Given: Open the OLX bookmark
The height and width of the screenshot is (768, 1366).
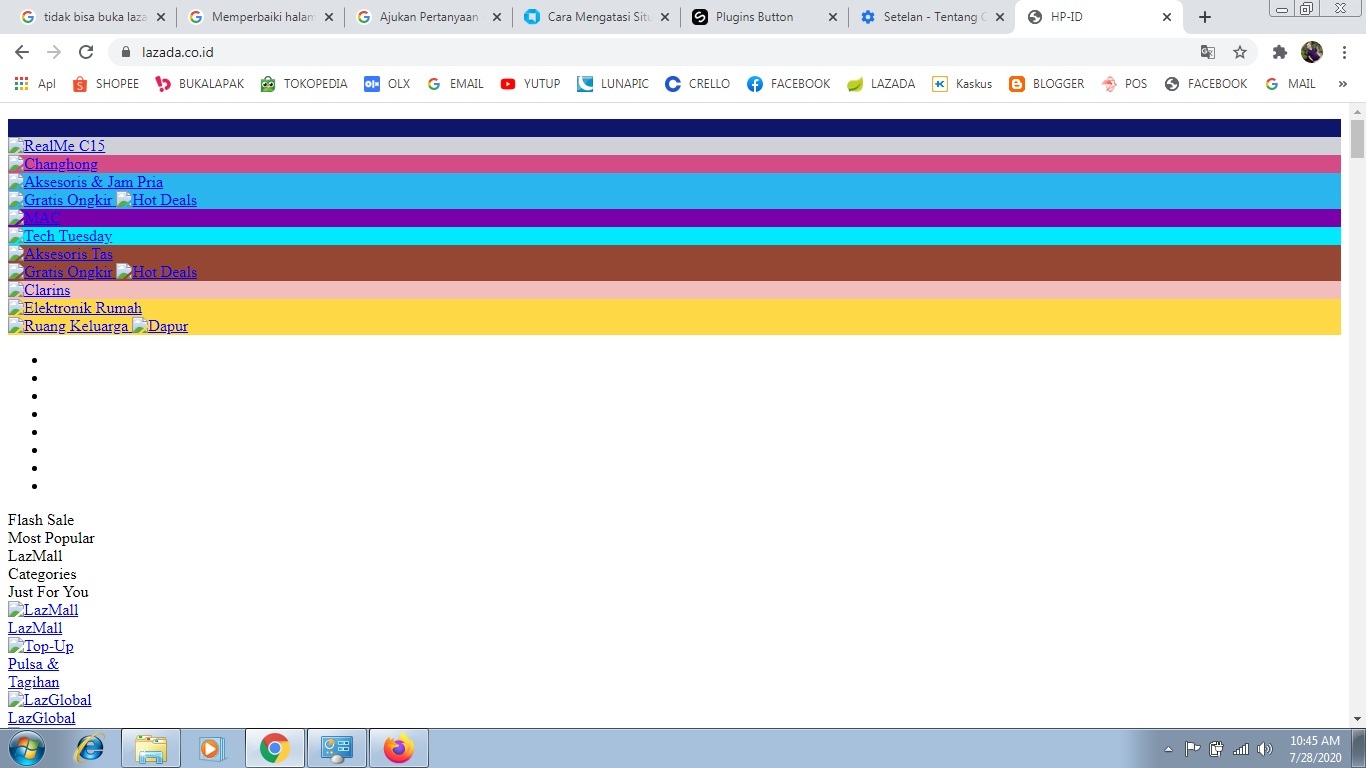Looking at the screenshot, I should tap(387, 84).
